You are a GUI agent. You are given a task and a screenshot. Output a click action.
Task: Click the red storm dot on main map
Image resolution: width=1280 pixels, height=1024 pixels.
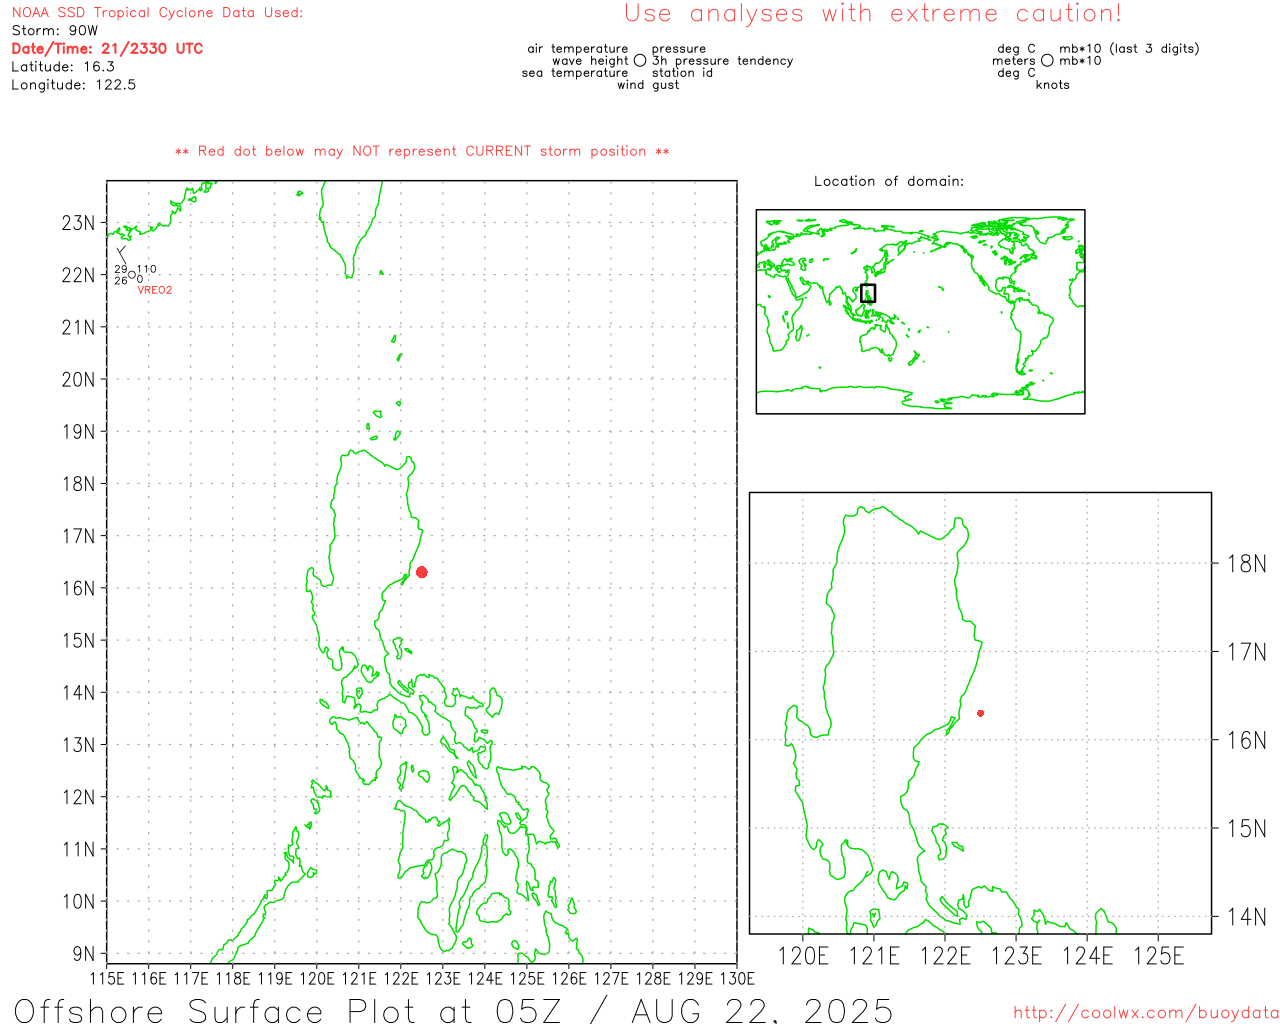[421, 572]
